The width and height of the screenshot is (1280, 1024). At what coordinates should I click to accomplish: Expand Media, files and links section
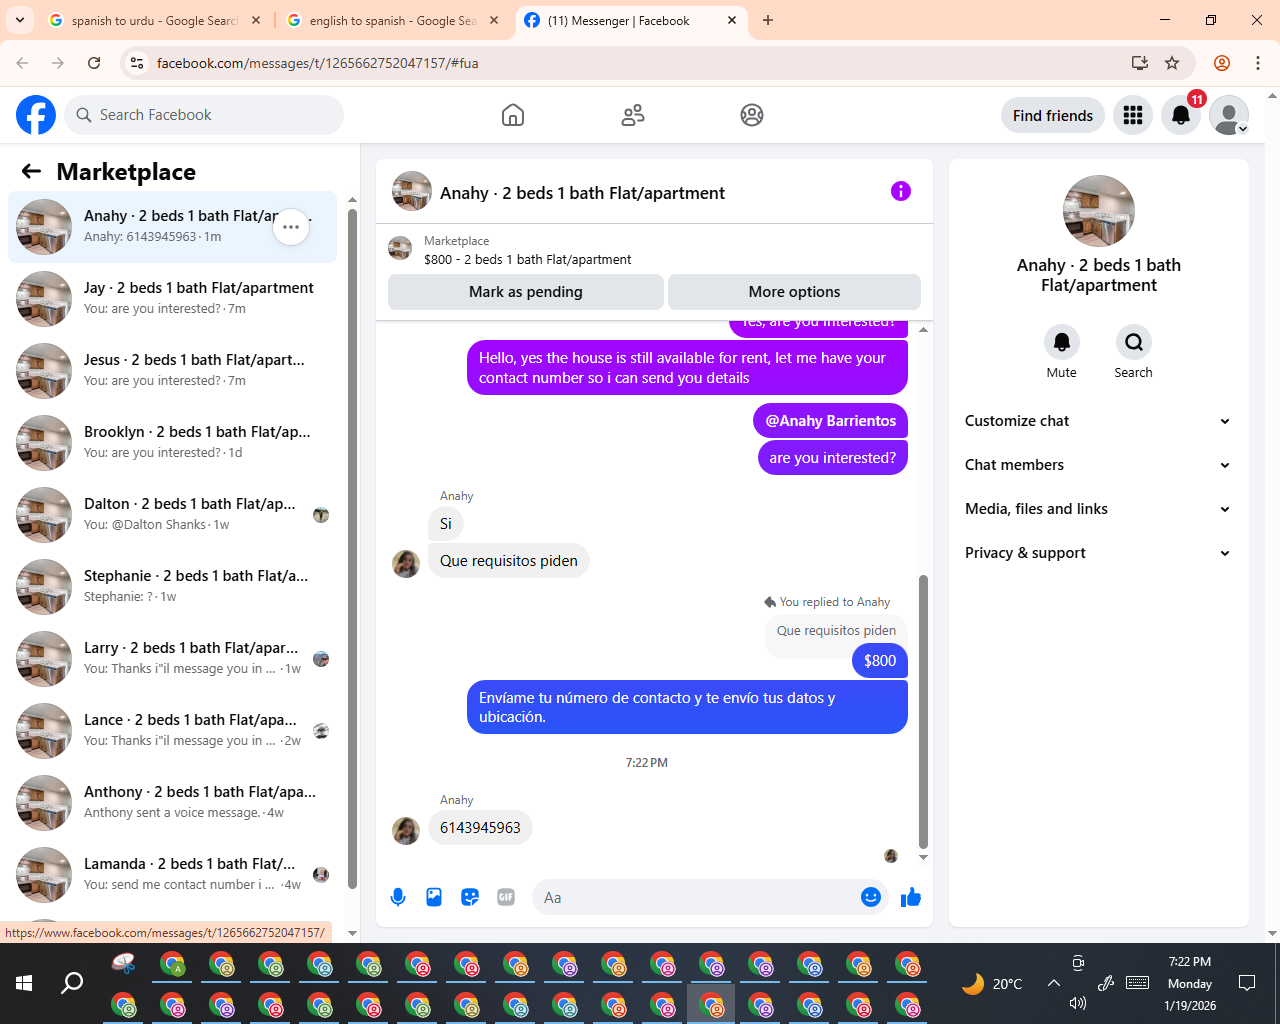pyautogui.click(x=1098, y=509)
